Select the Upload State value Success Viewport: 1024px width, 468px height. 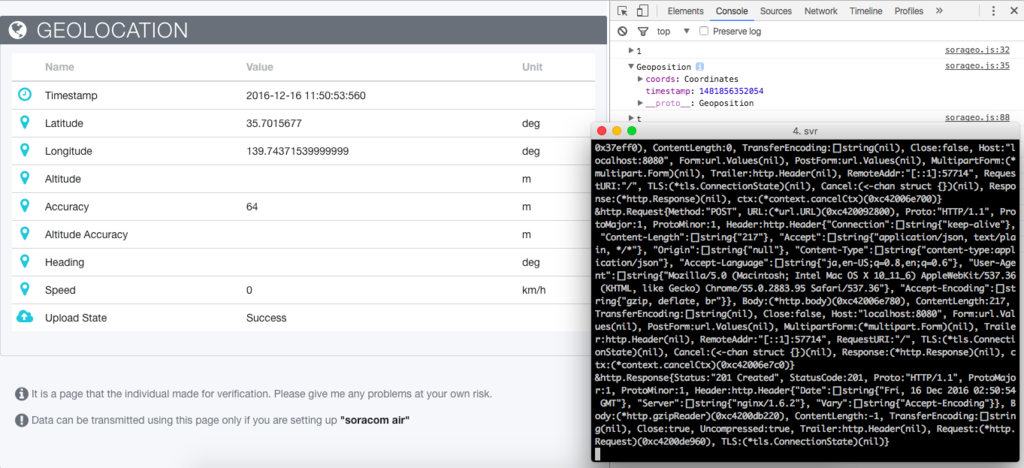266,318
